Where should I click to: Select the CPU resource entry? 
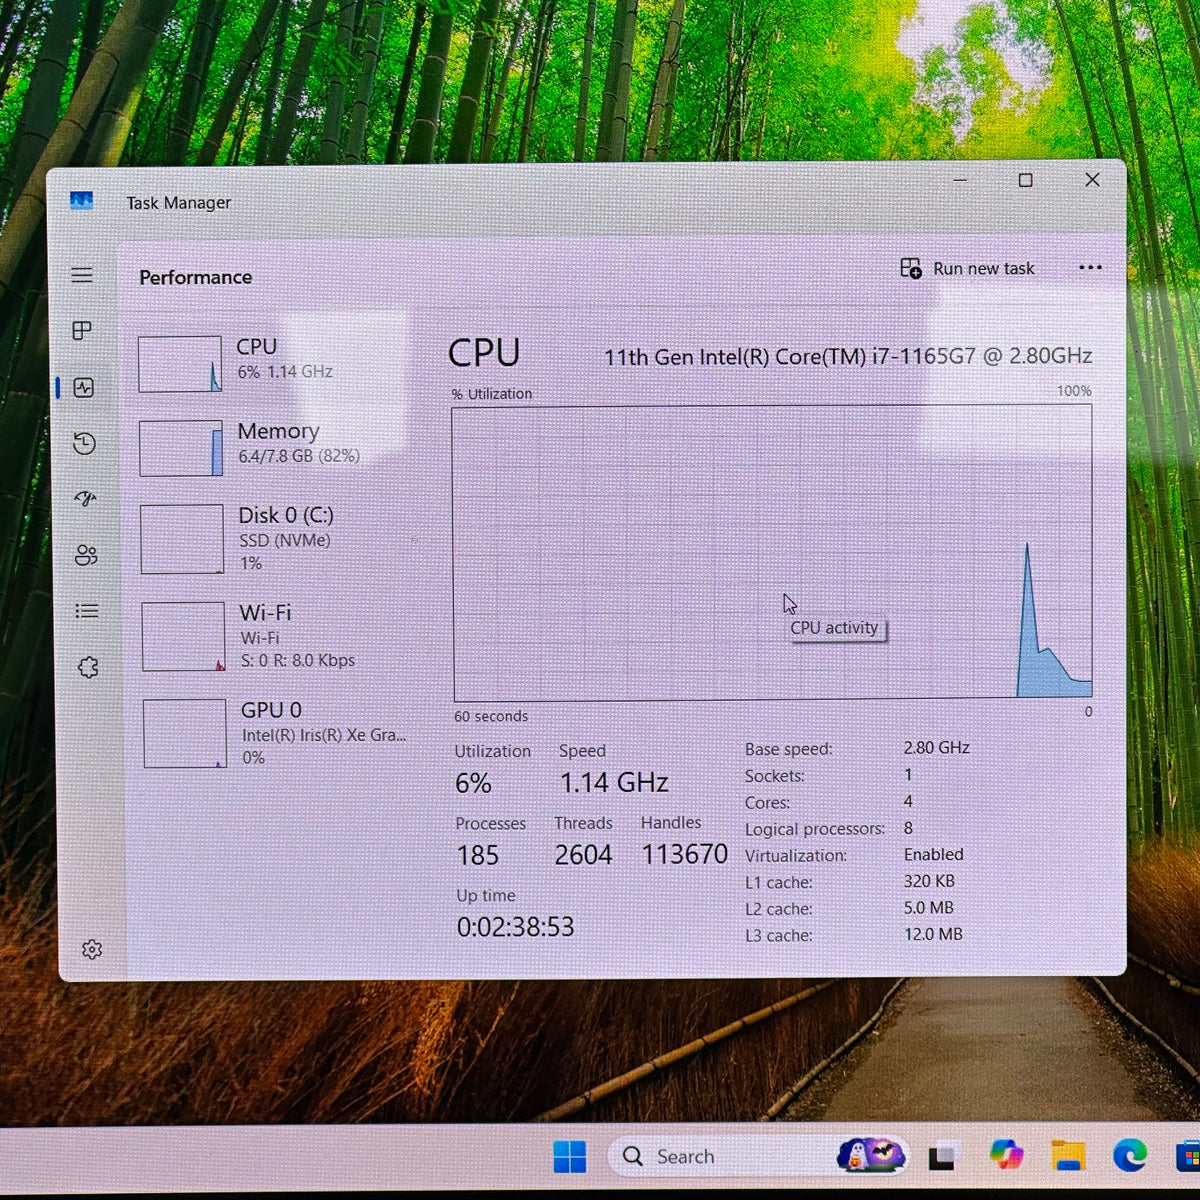point(275,363)
